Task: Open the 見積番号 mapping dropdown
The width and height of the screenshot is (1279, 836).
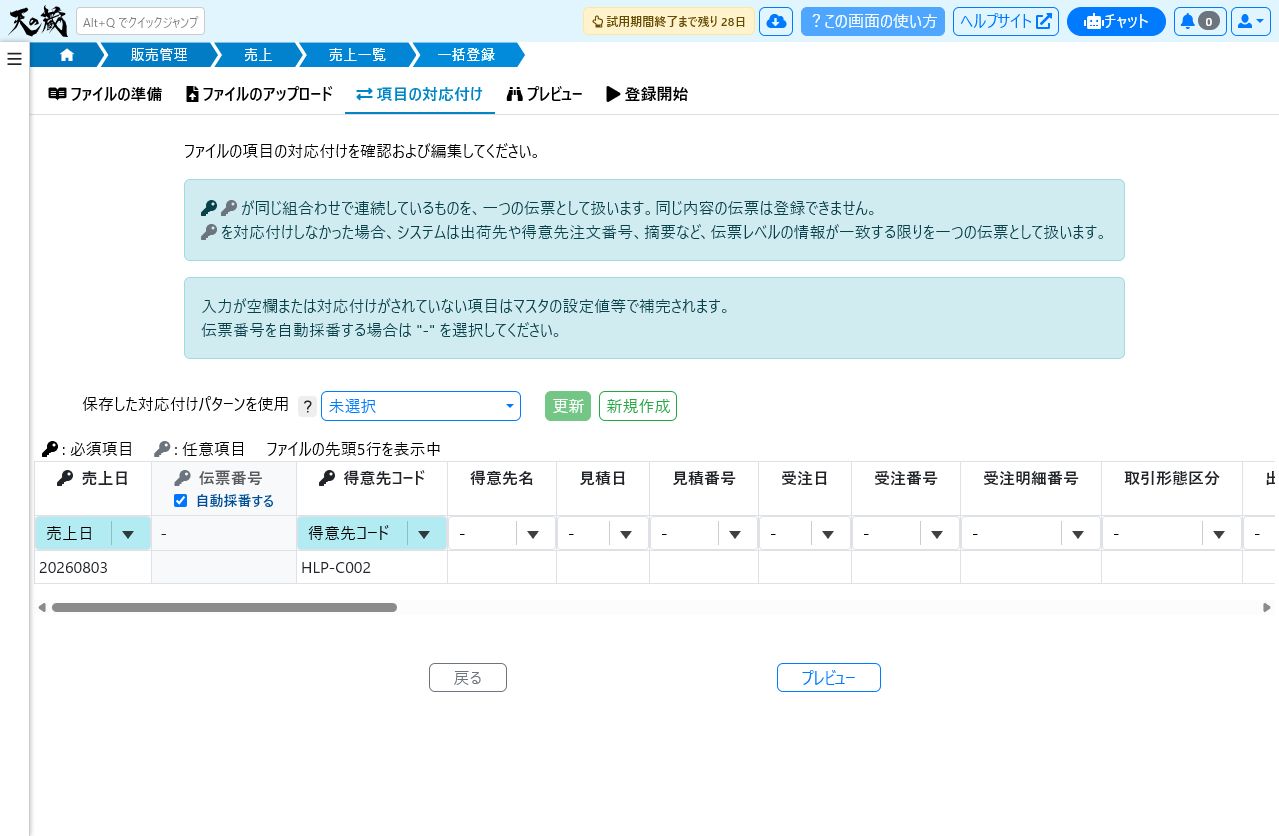Action: (704, 534)
